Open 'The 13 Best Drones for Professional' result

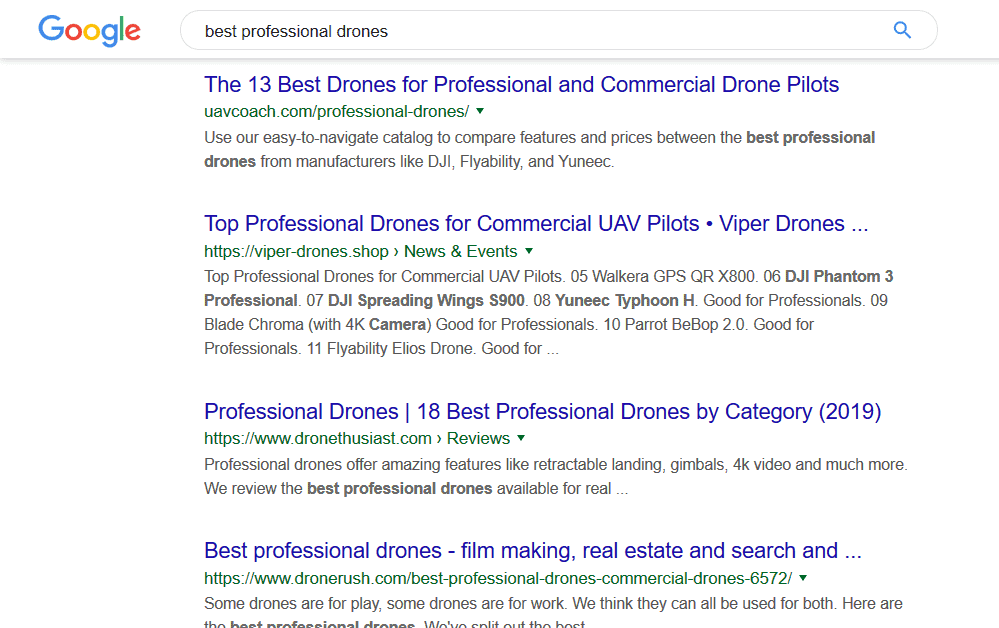pos(521,84)
